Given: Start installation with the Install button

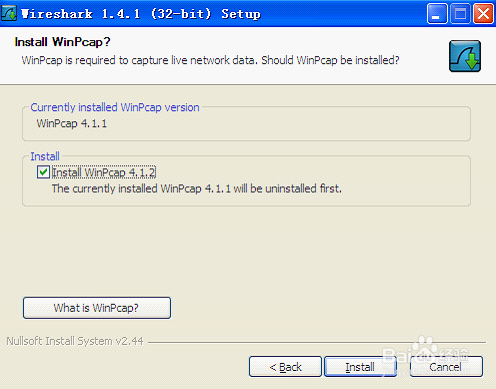Looking at the screenshot, I should 360,367.
